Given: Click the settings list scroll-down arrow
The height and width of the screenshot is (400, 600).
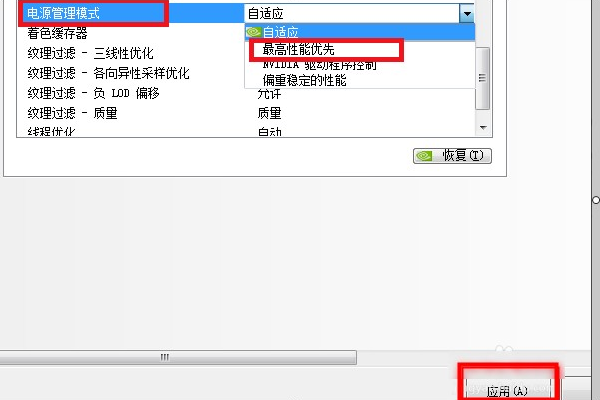Looking at the screenshot, I should [x=483, y=128].
